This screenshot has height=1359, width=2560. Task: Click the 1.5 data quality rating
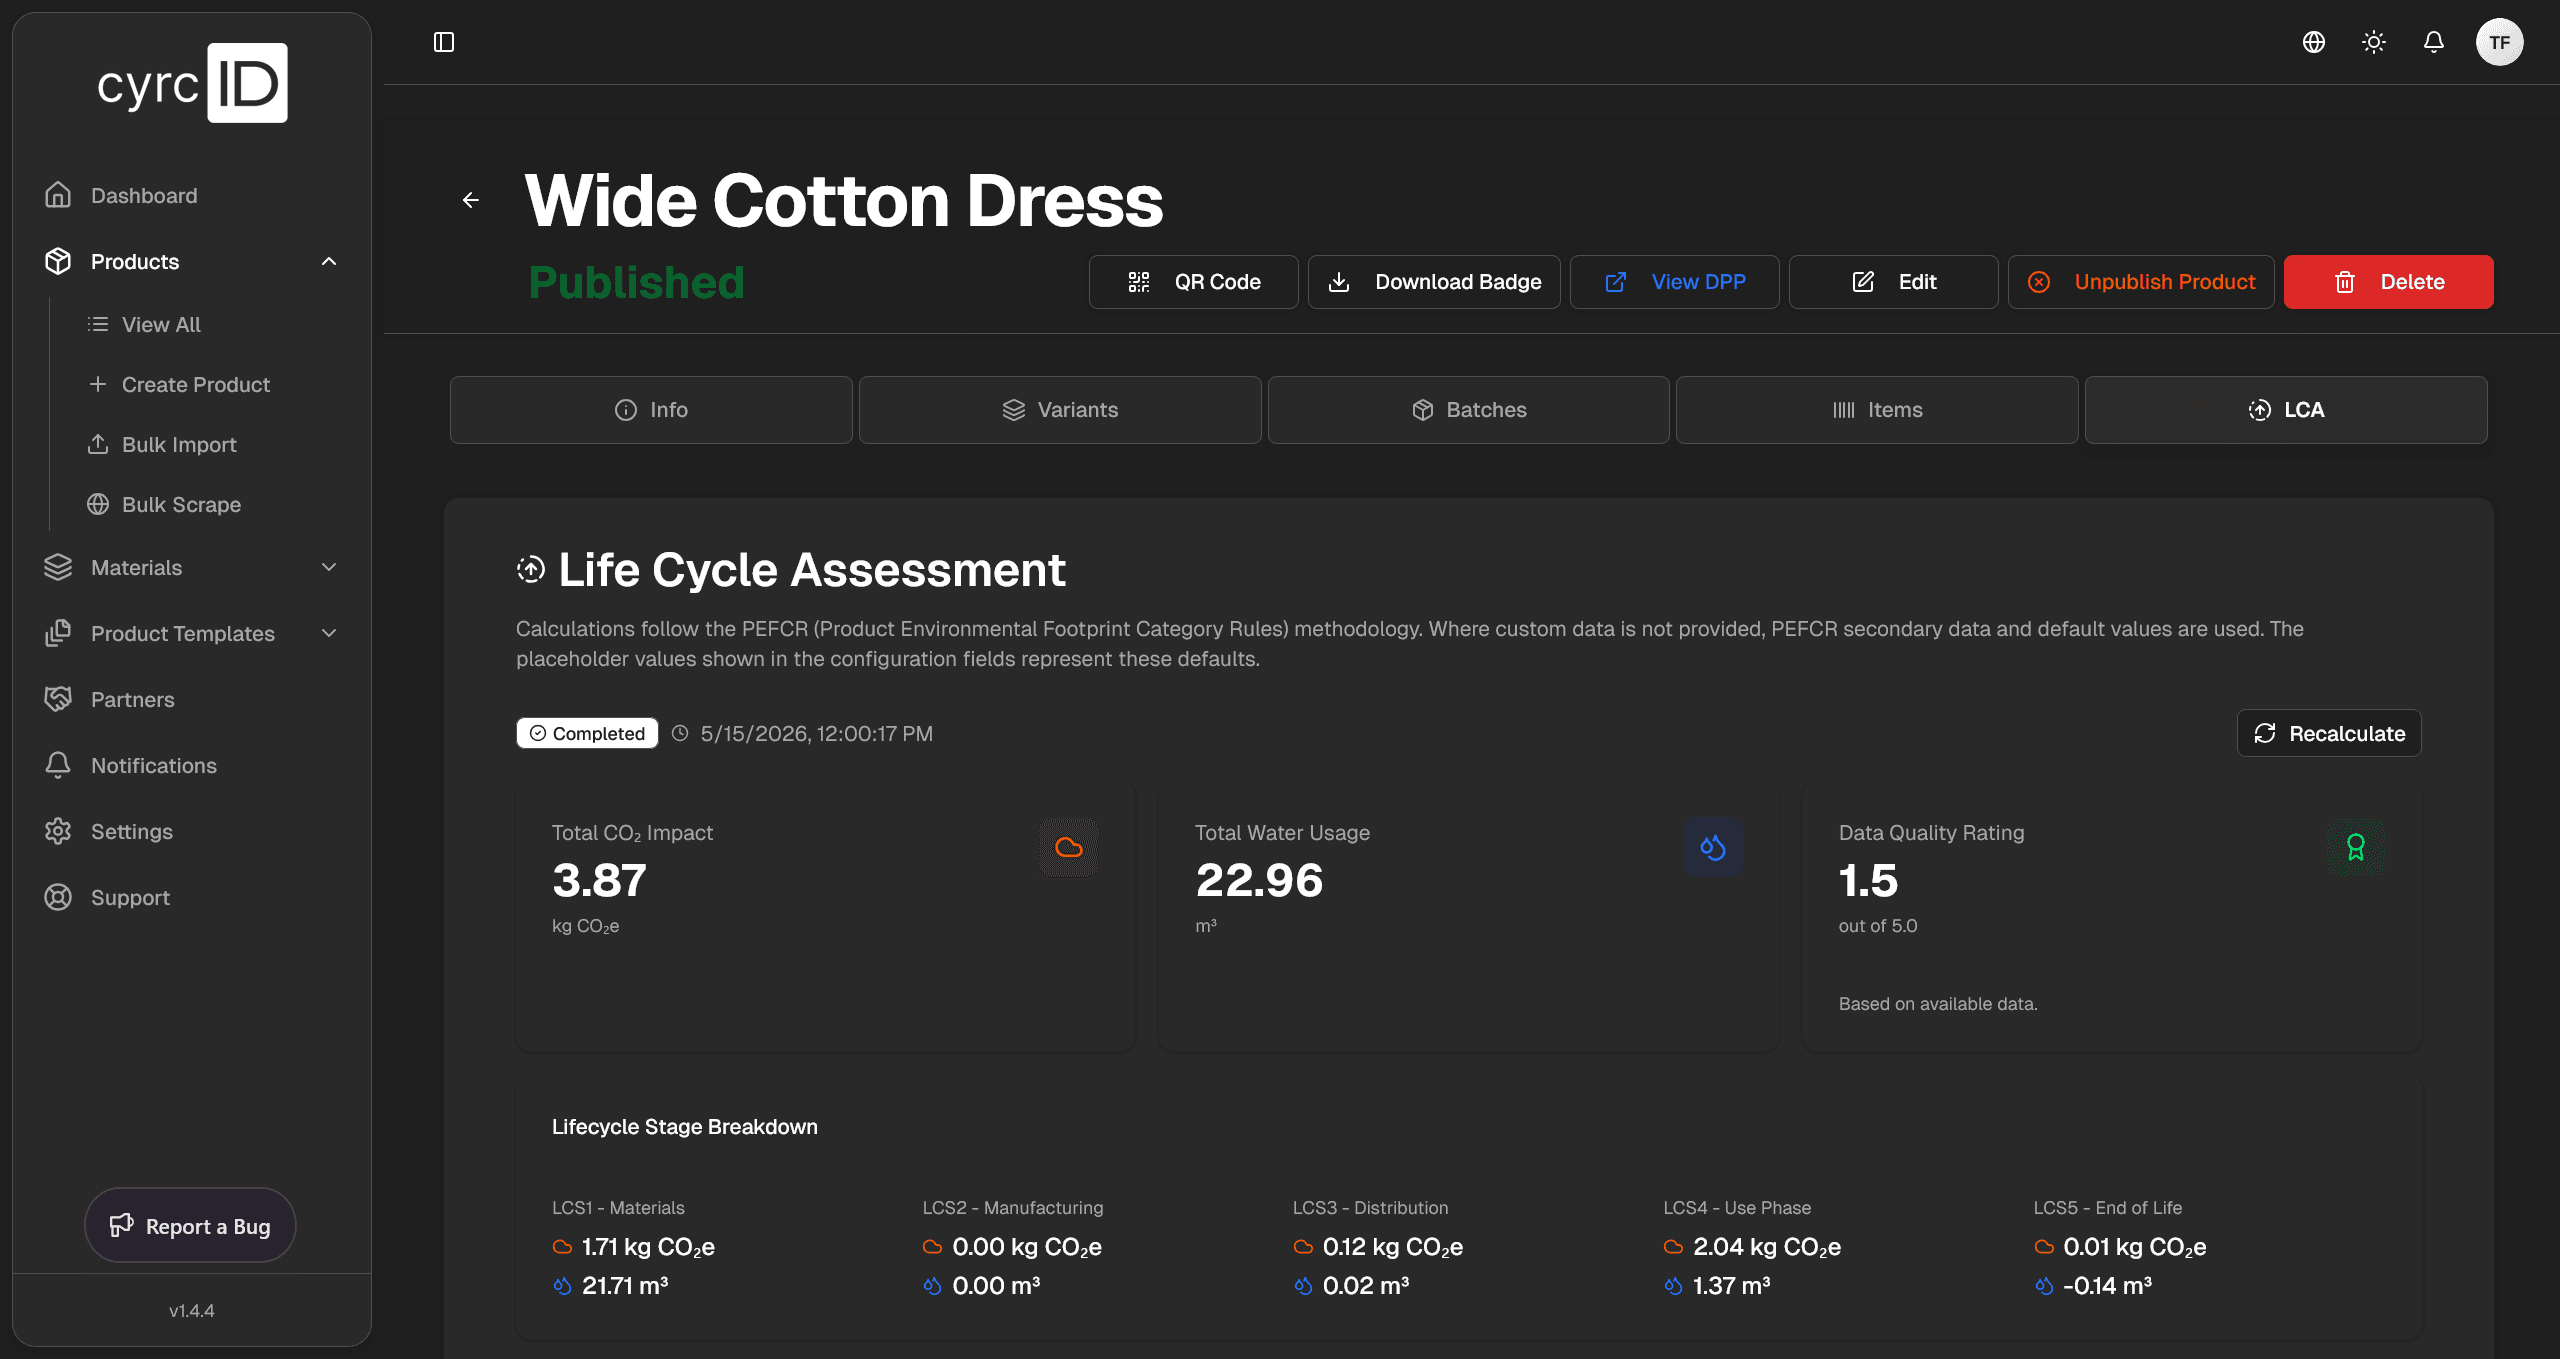(x=1868, y=881)
